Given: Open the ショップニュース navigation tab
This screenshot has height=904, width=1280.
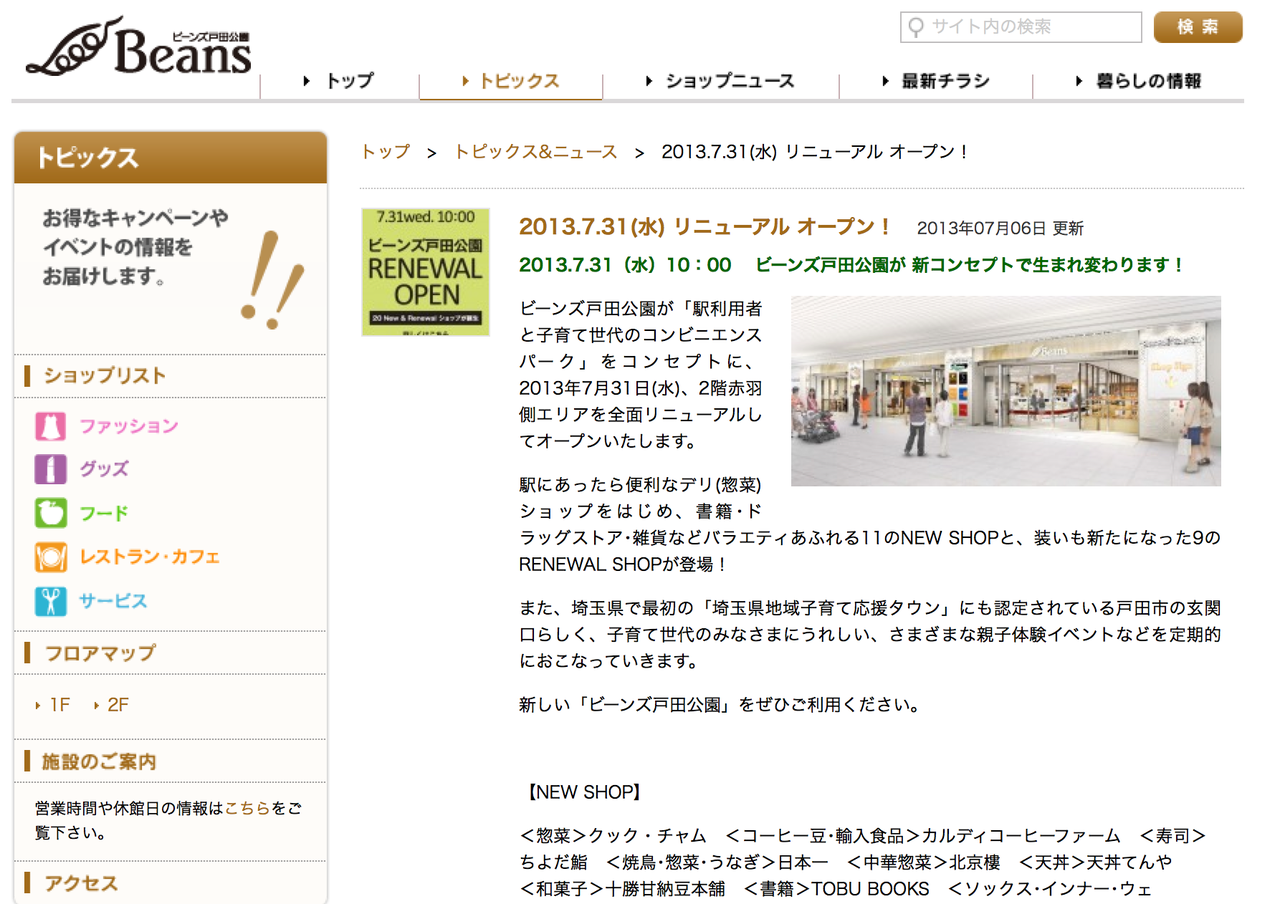Looking at the screenshot, I should [x=720, y=81].
